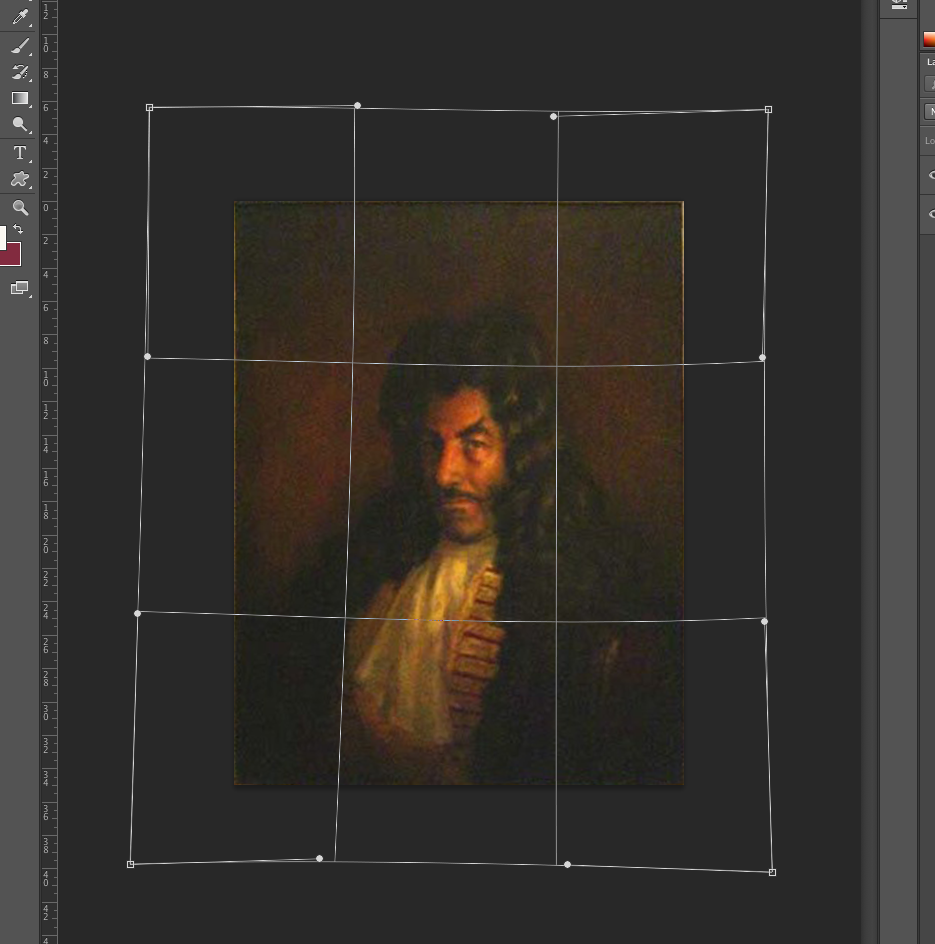Open the Normal blend mode dropdown
The width and height of the screenshot is (935, 944).
click(x=930, y=111)
